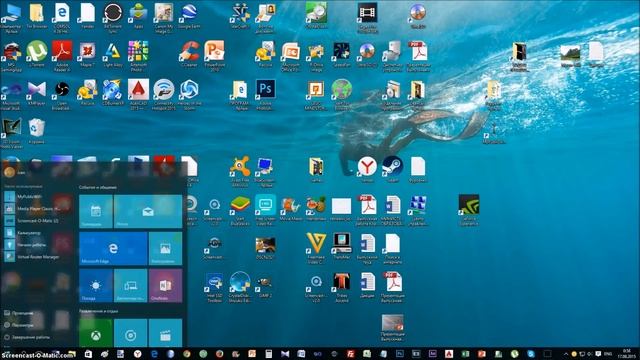Open the Connectify Hotspot 2015 shortcut
Image resolution: width=640 pixels, height=360 pixels.
164,95
